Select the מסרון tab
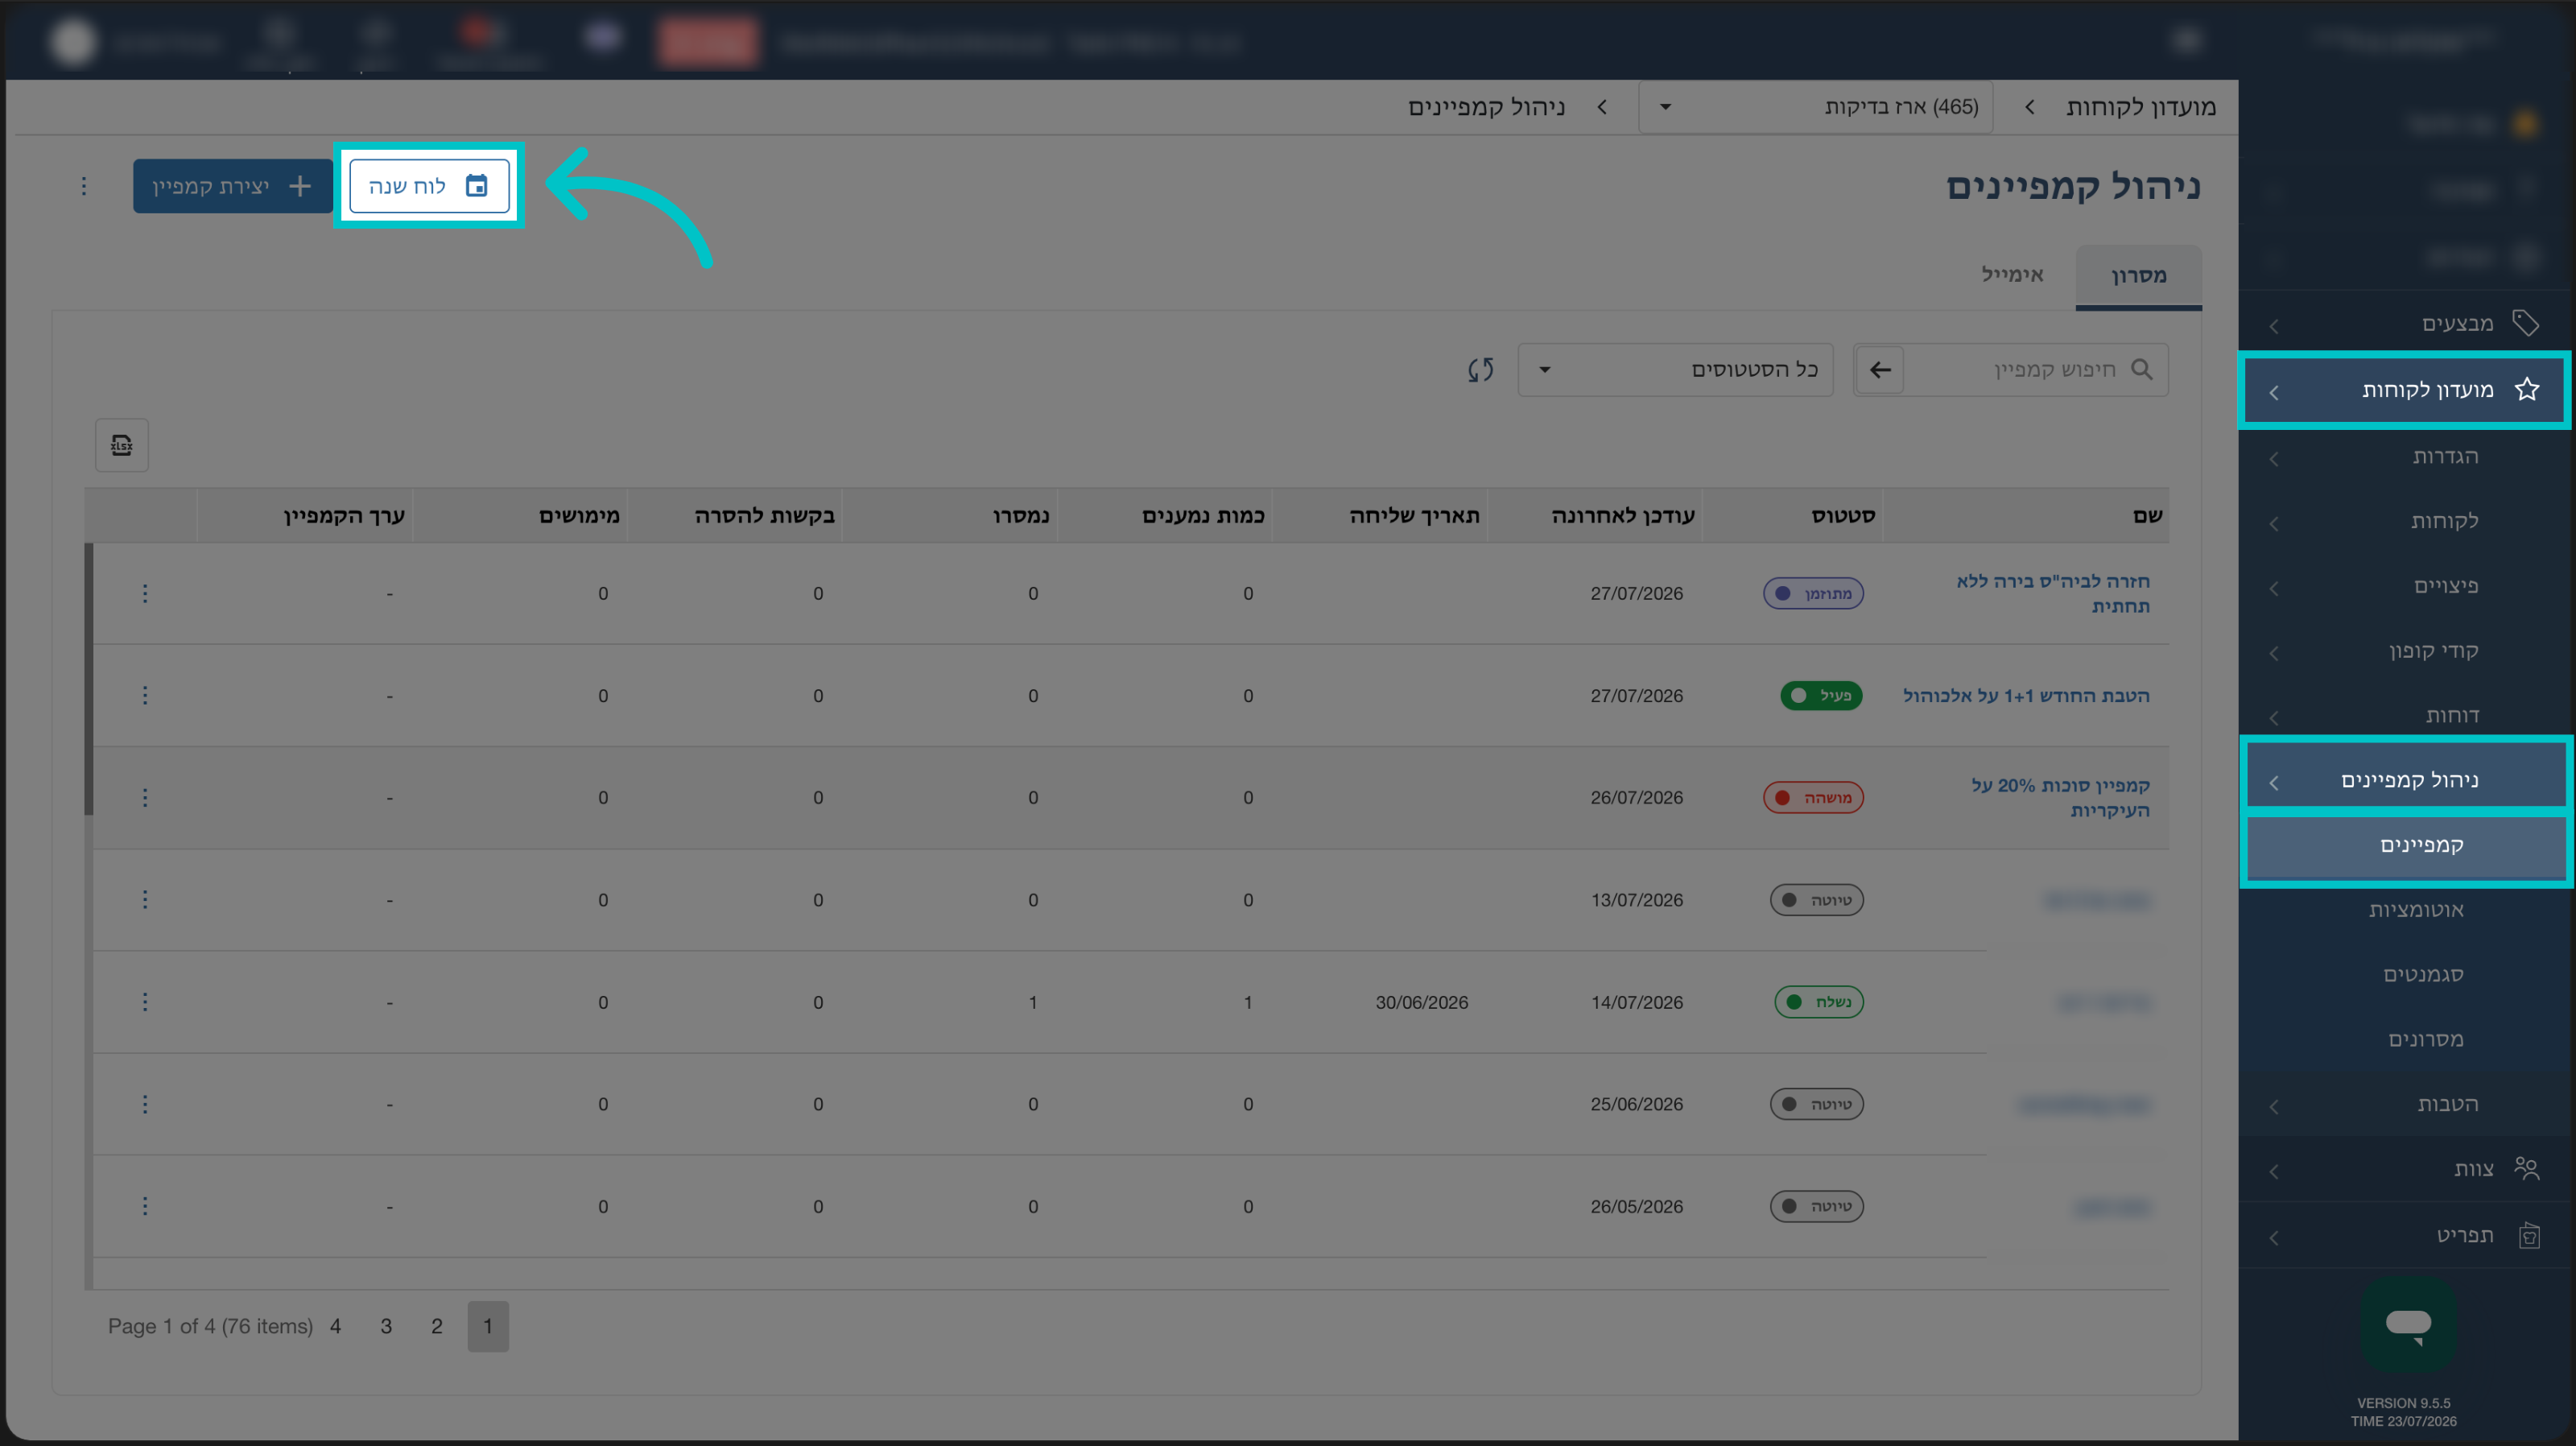2576x1446 pixels. [2138, 276]
